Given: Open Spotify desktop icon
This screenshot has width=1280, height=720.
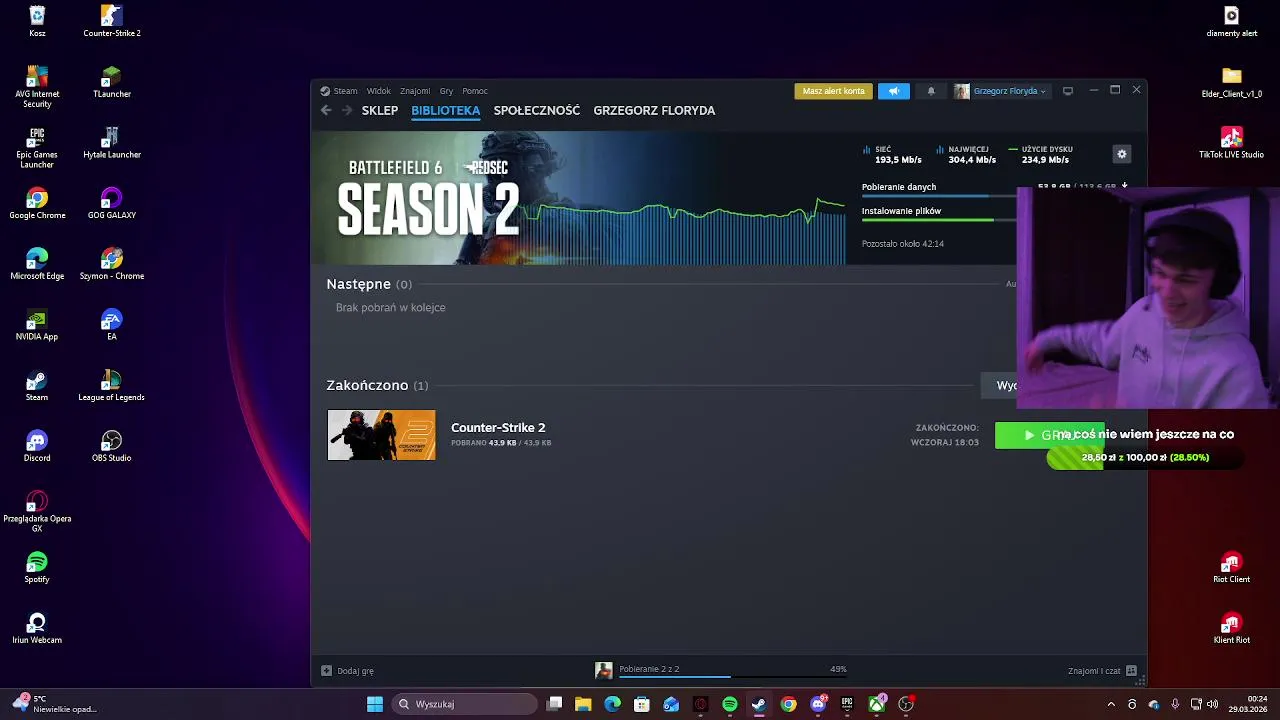Looking at the screenshot, I should click(37, 568).
